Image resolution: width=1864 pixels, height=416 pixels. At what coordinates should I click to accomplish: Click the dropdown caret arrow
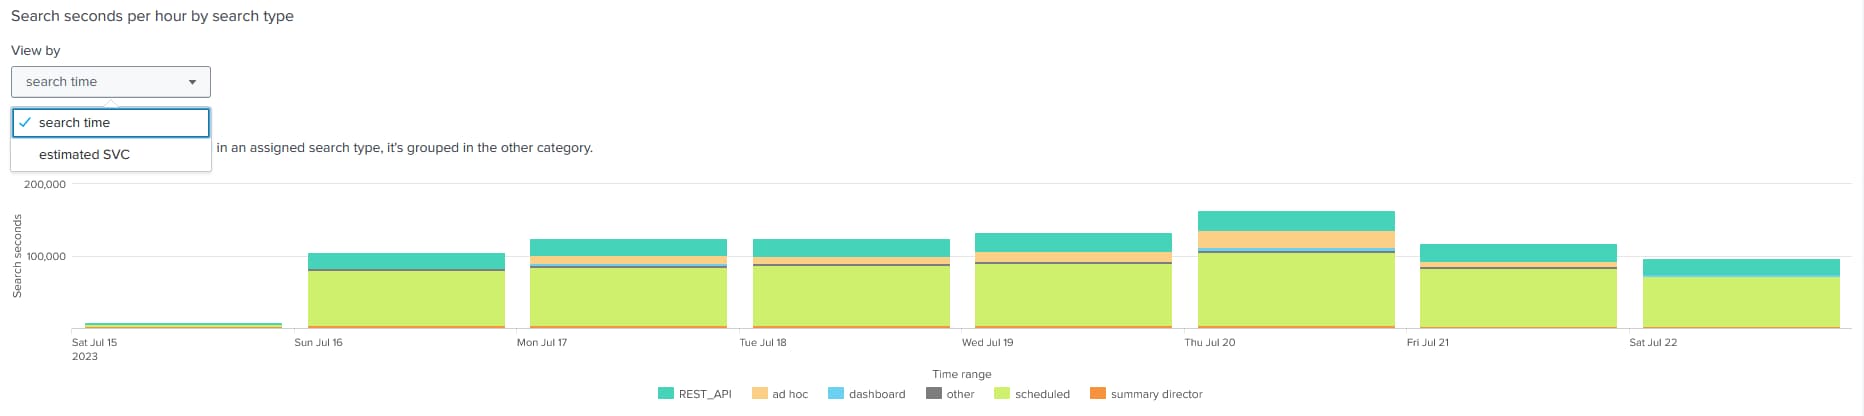pos(193,82)
